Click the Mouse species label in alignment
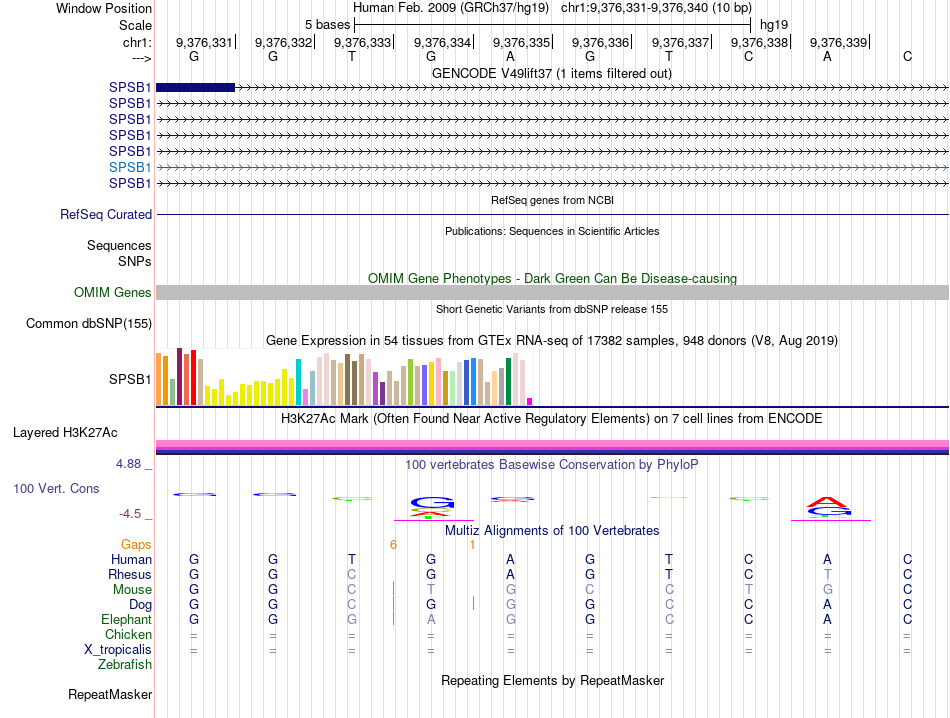The width and height of the screenshot is (950, 718). pos(132,590)
